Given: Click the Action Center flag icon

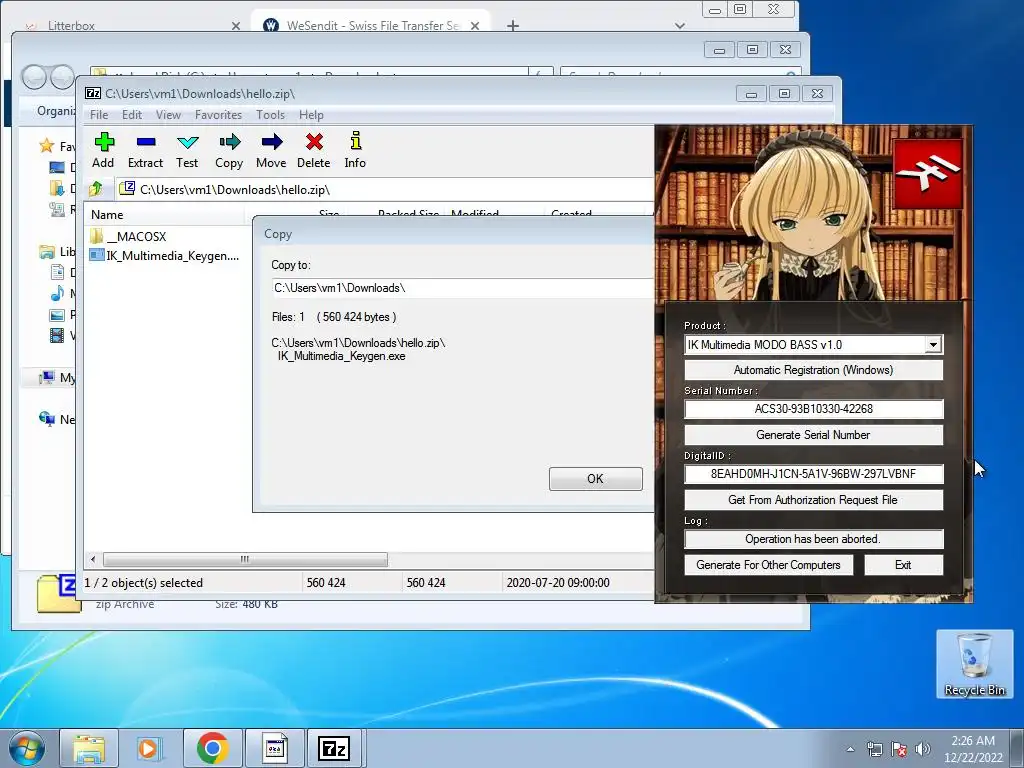Looking at the screenshot, I should pyautogui.click(x=899, y=749).
